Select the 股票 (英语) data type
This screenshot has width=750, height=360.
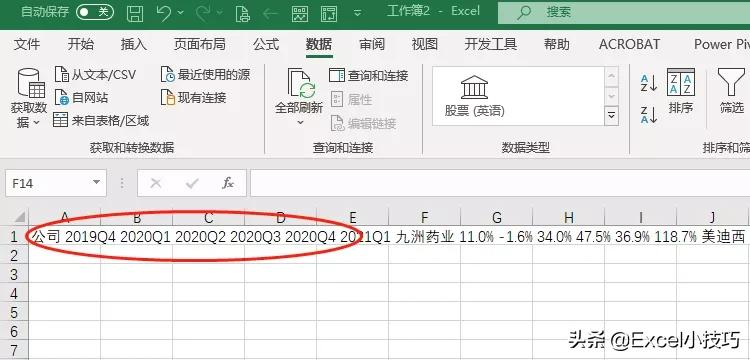click(x=474, y=96)
